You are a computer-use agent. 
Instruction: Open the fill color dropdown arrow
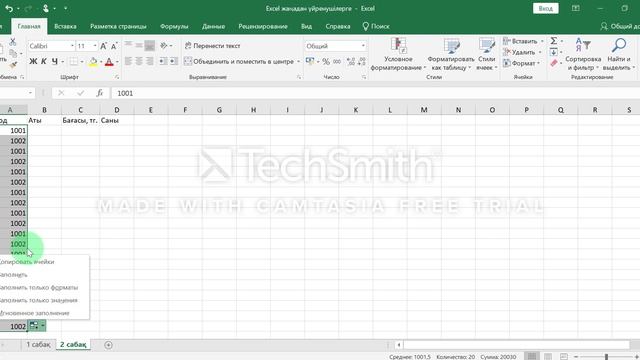point(101,62)
